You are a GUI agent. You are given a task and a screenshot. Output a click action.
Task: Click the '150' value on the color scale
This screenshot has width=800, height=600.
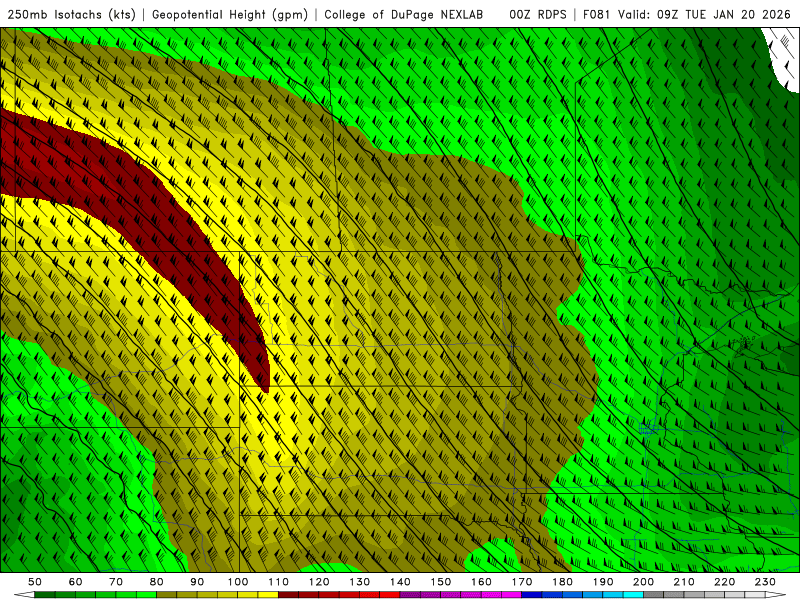point(441,582)
